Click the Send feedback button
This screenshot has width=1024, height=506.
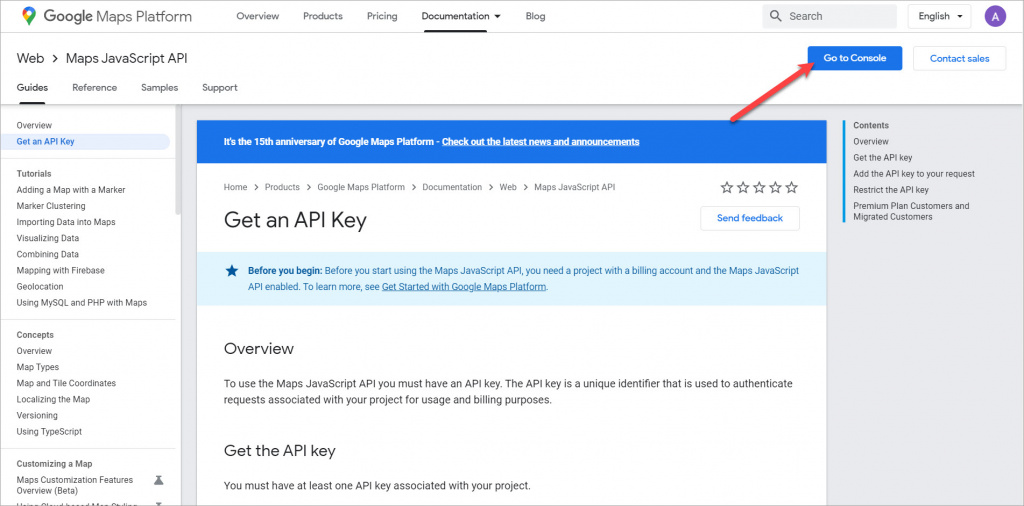pyautogui.click(x=749, y=218)
